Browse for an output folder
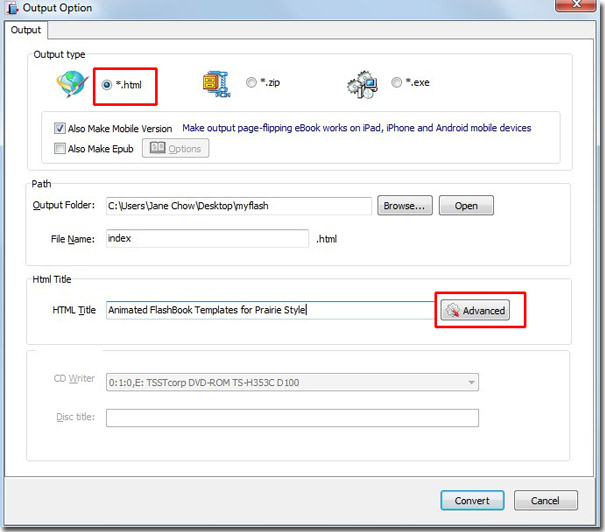 pyautogui.click(x=404, y=205)
